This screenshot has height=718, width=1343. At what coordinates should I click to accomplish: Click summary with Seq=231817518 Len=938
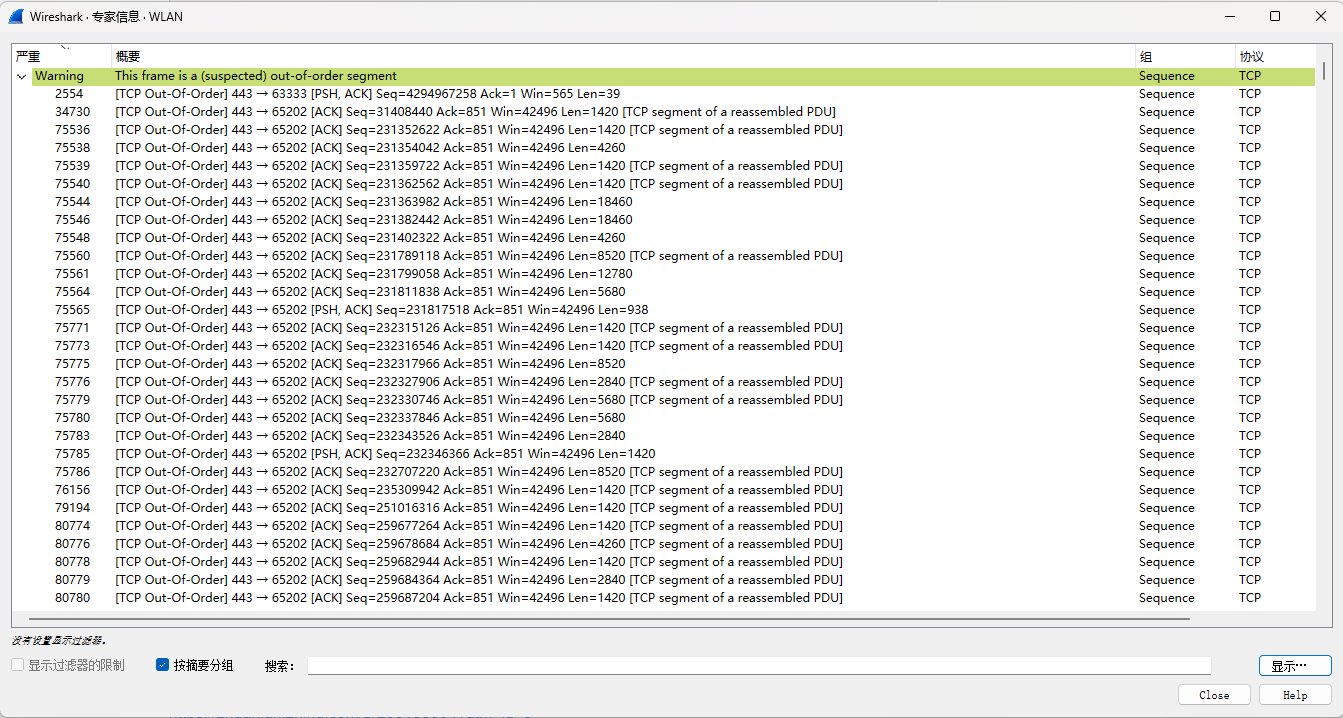(381, 310)
